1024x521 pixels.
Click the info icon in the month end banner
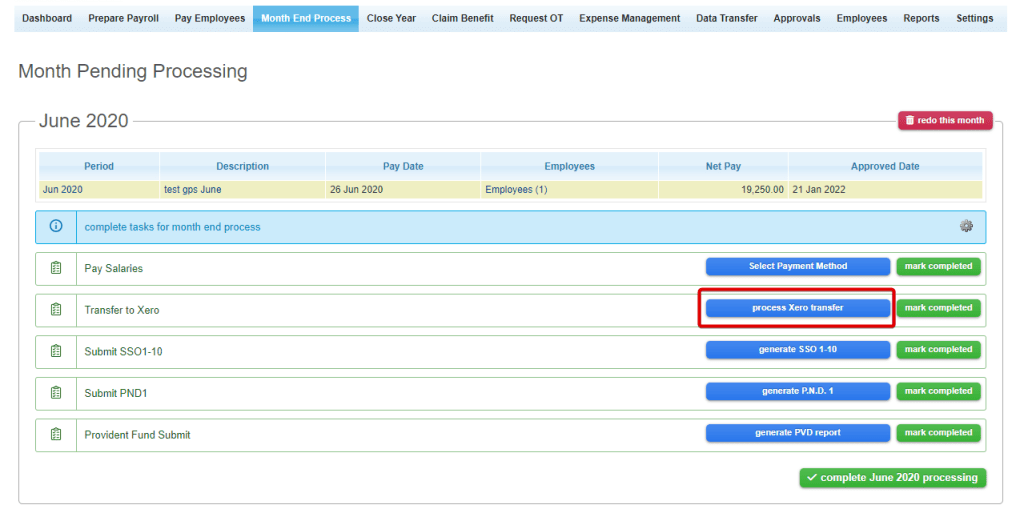(x=56, y=226)
